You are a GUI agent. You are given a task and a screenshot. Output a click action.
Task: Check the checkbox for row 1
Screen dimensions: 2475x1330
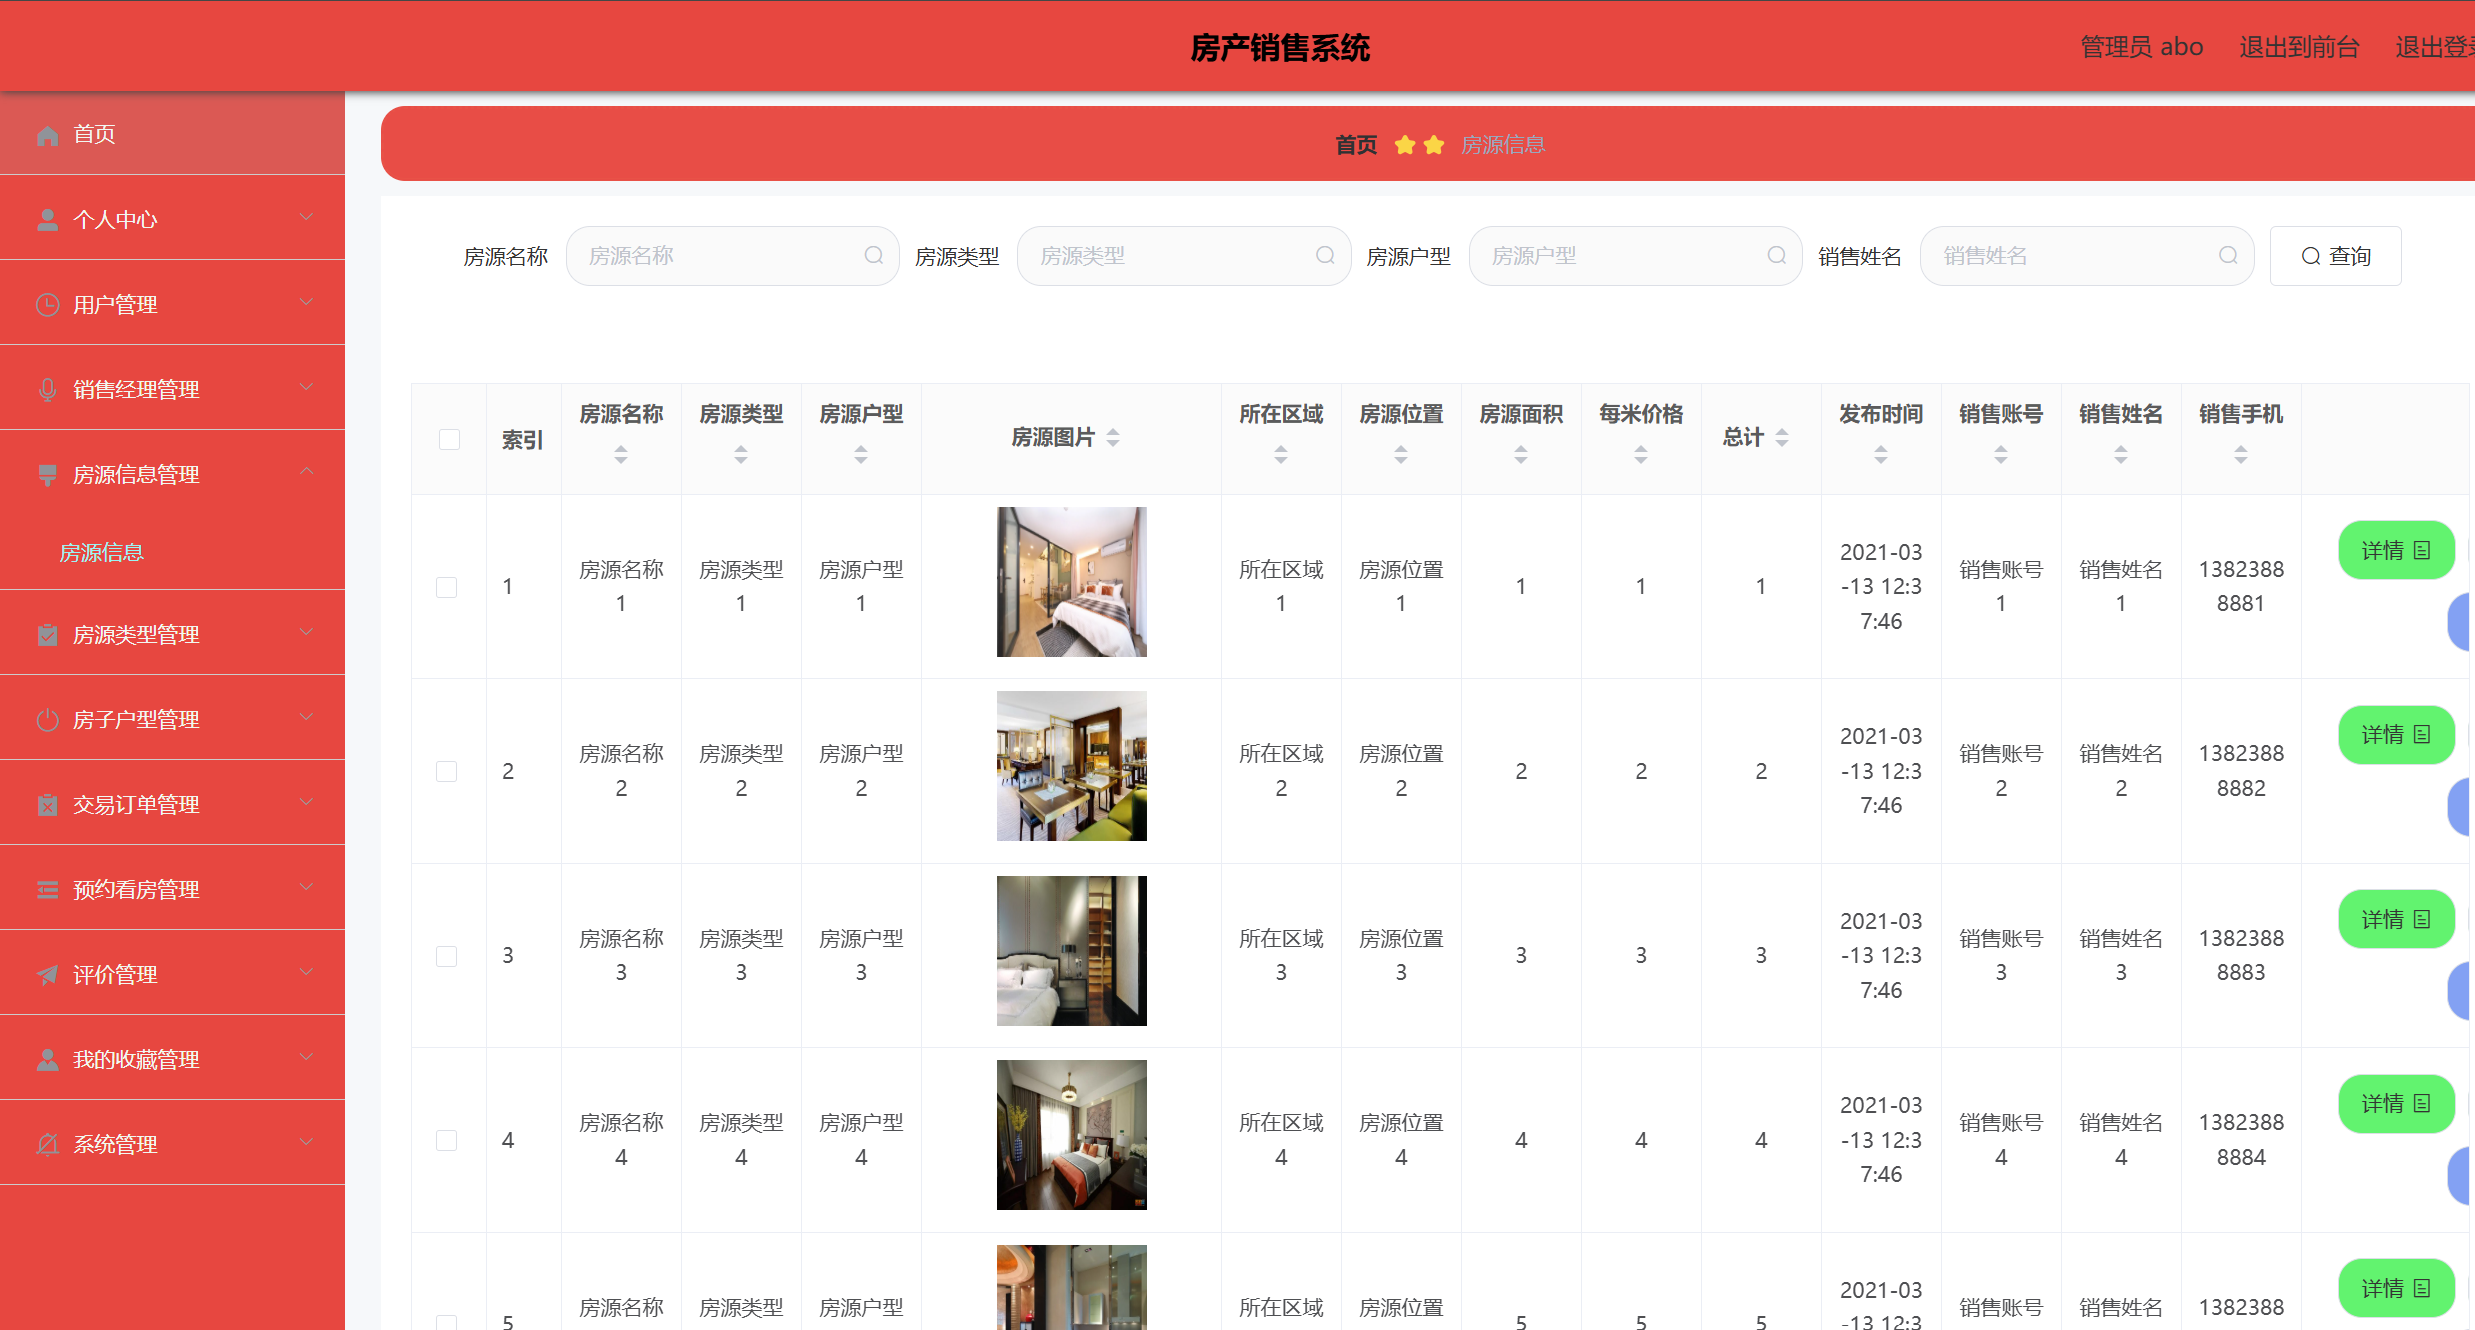[x=447, y=587]
